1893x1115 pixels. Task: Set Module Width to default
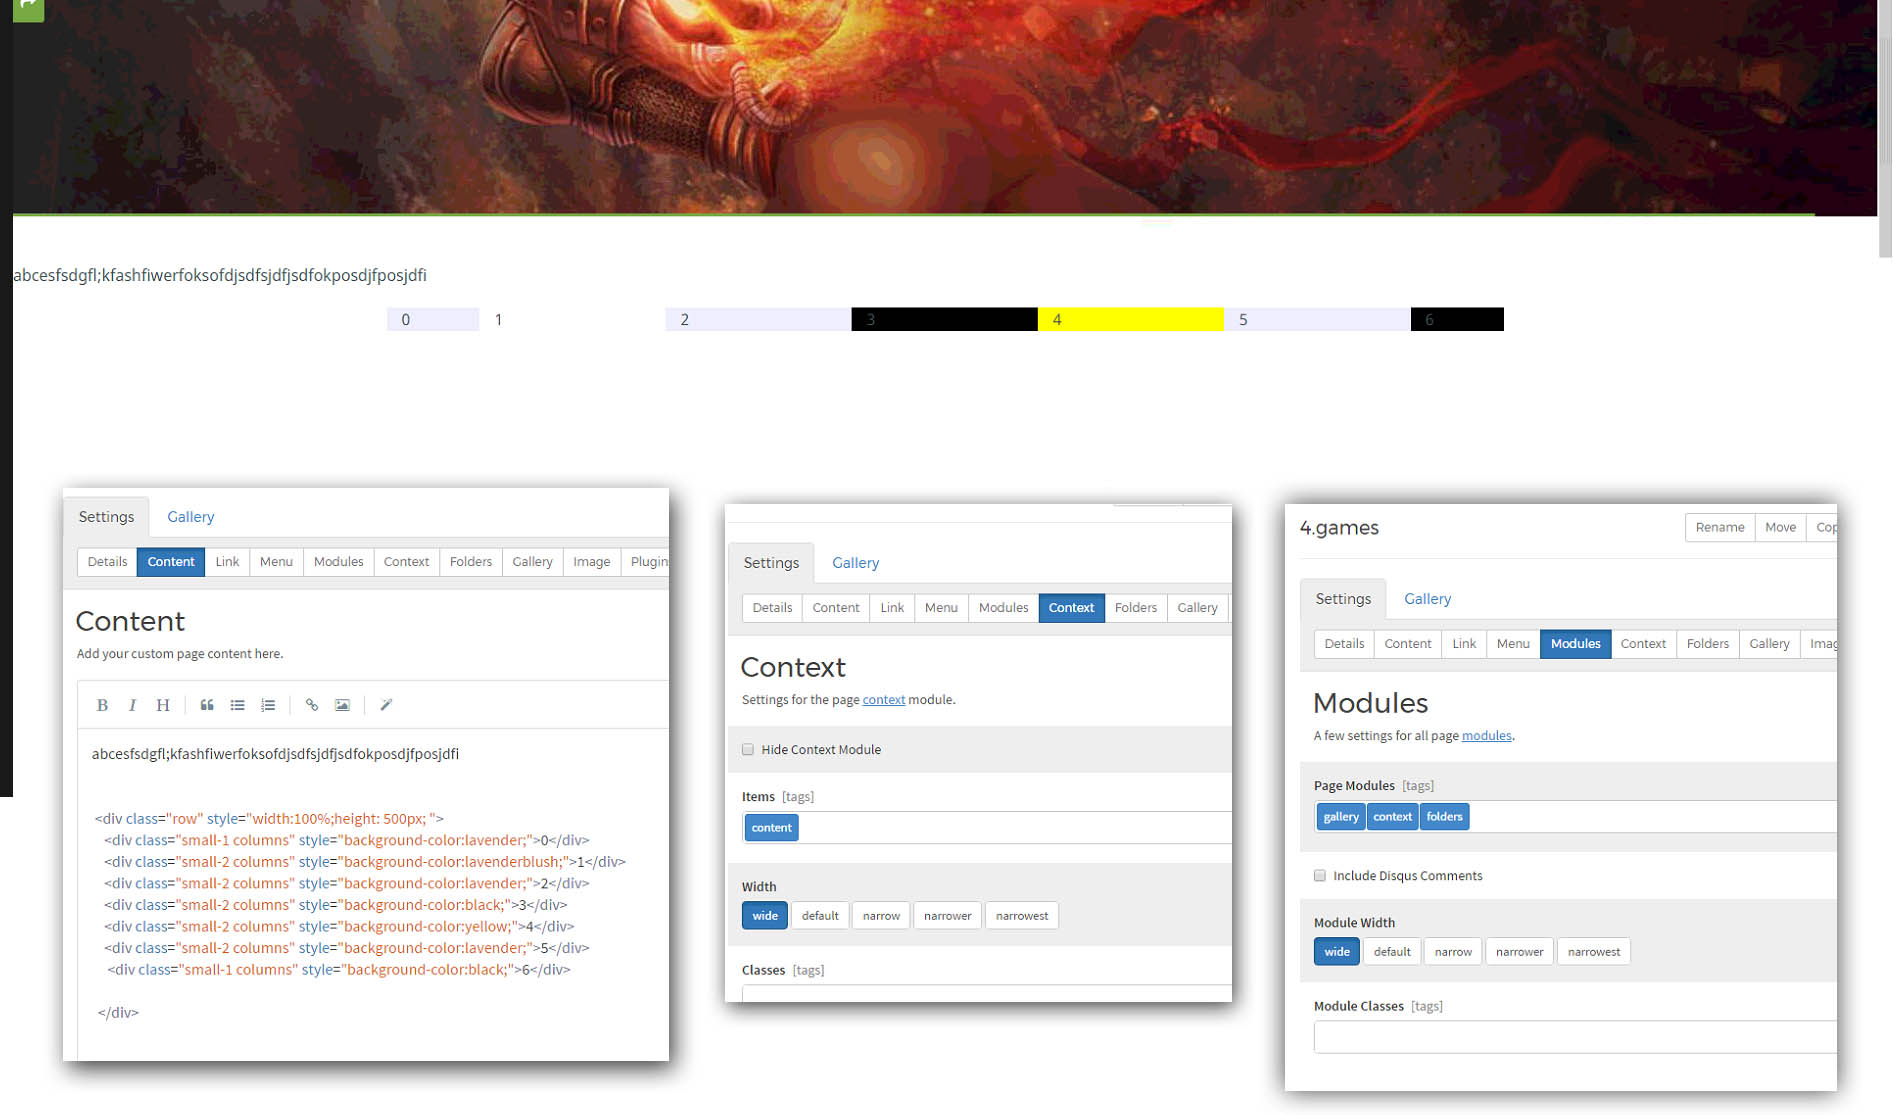[1392, 952]
